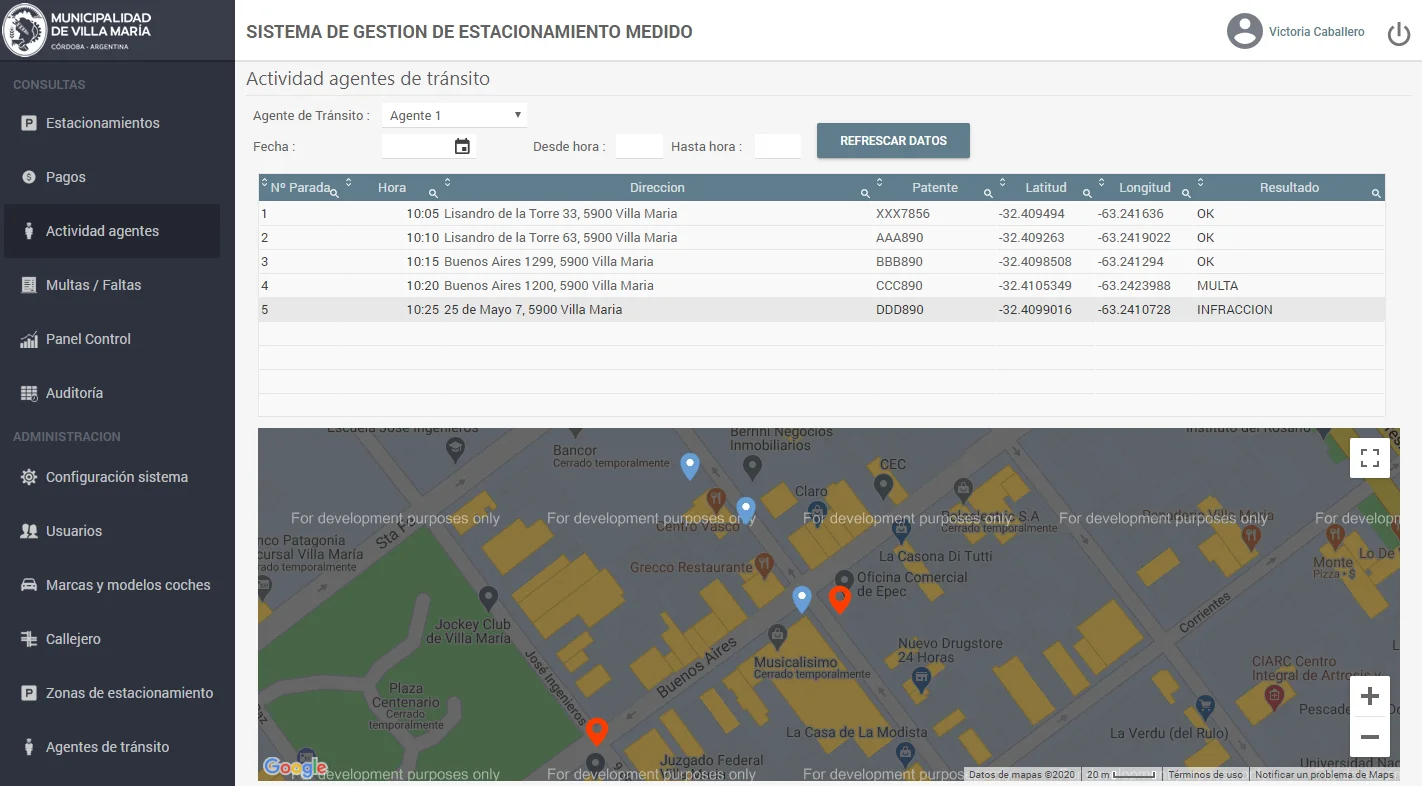This screenshot has height=786, width=1422.
Task: Click the search icon in Resultado column
Action: coord(1376,193)
